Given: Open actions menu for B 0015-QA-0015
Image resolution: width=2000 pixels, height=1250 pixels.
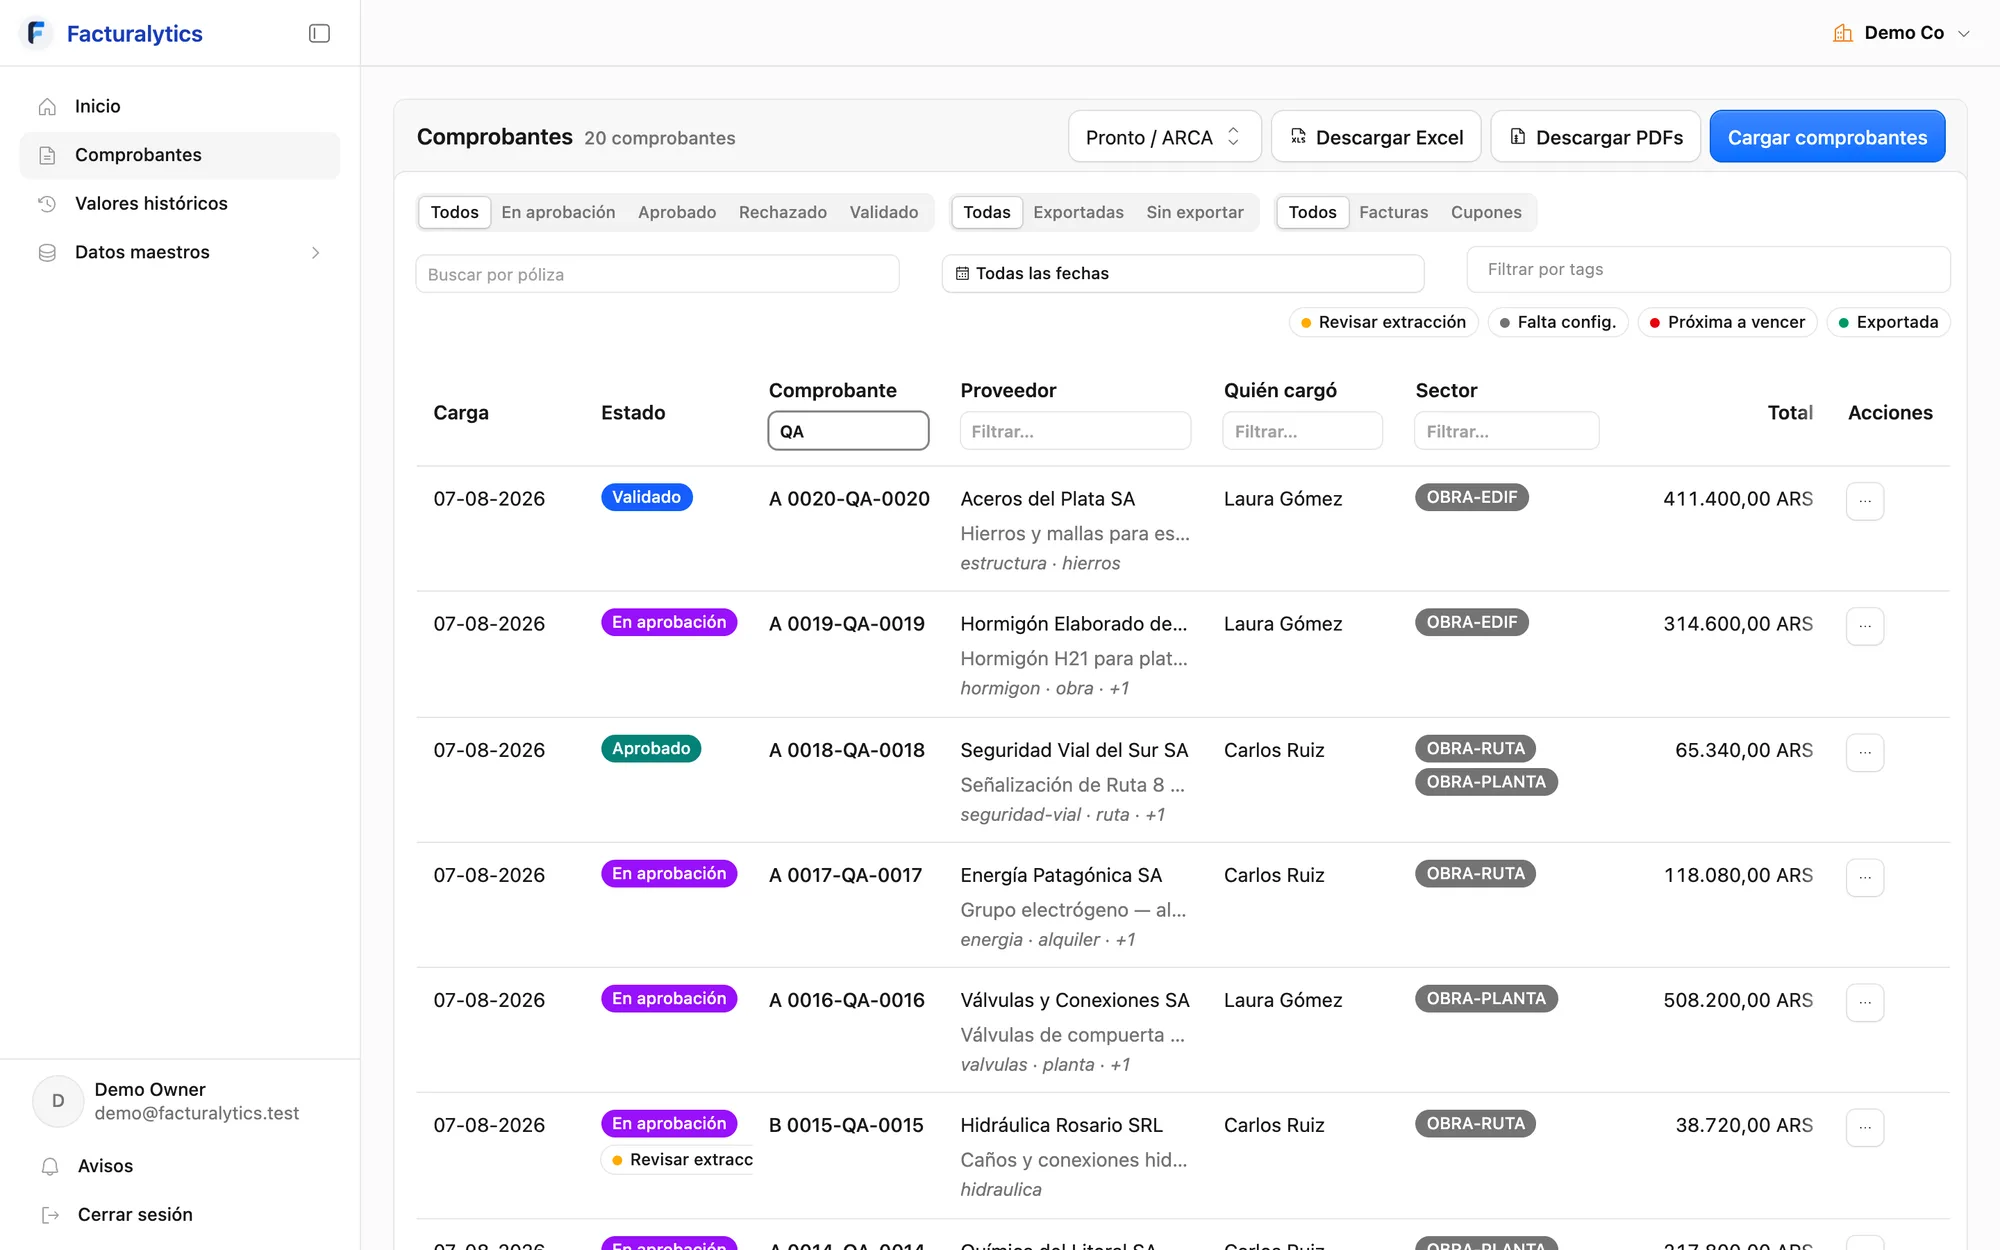Looking at the screenshot, I should click(1865, 1127).
